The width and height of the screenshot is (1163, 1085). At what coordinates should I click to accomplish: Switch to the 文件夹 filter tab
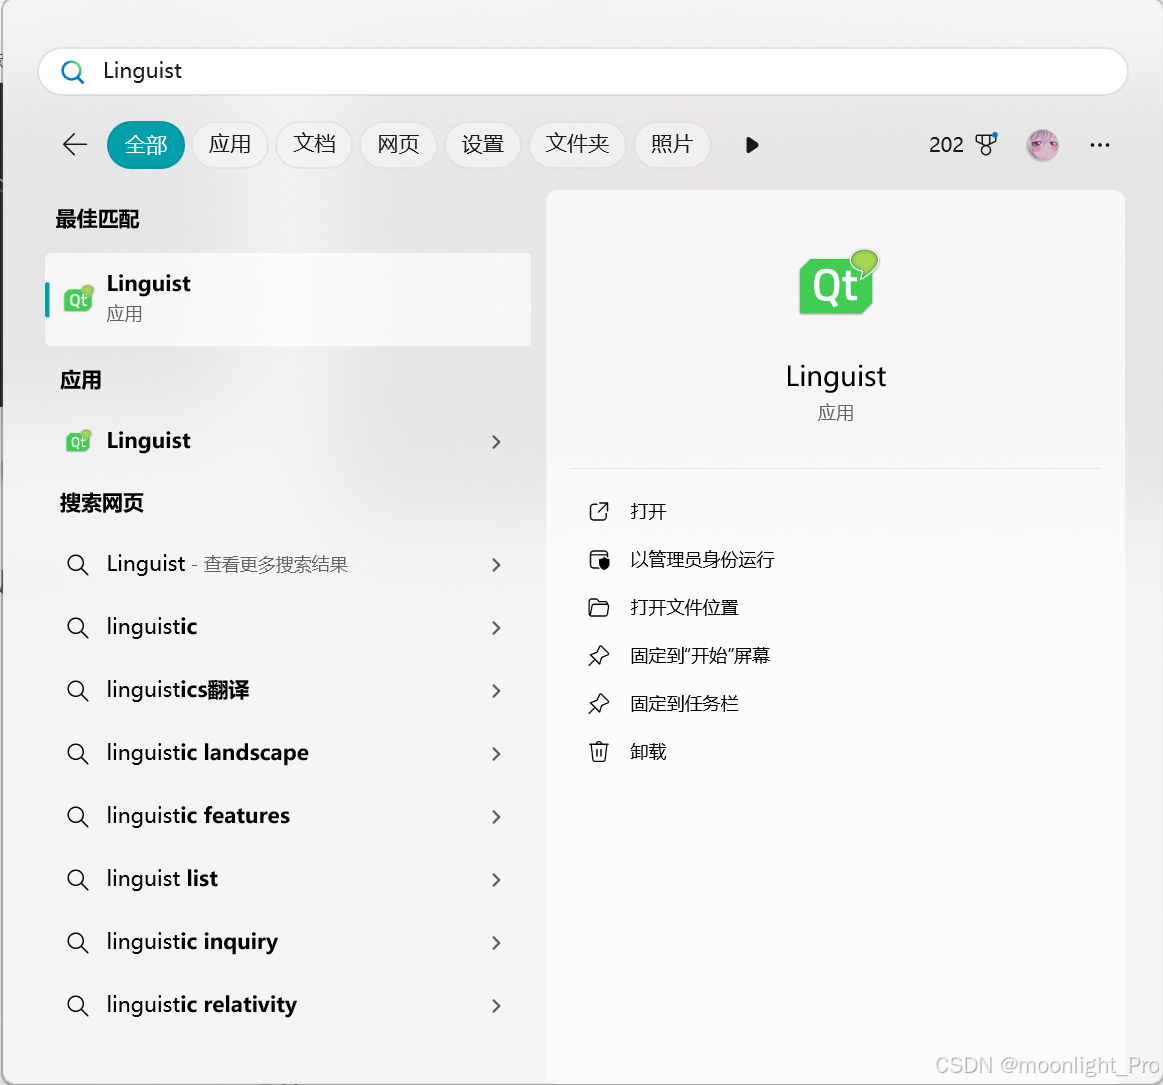(577, 145)
